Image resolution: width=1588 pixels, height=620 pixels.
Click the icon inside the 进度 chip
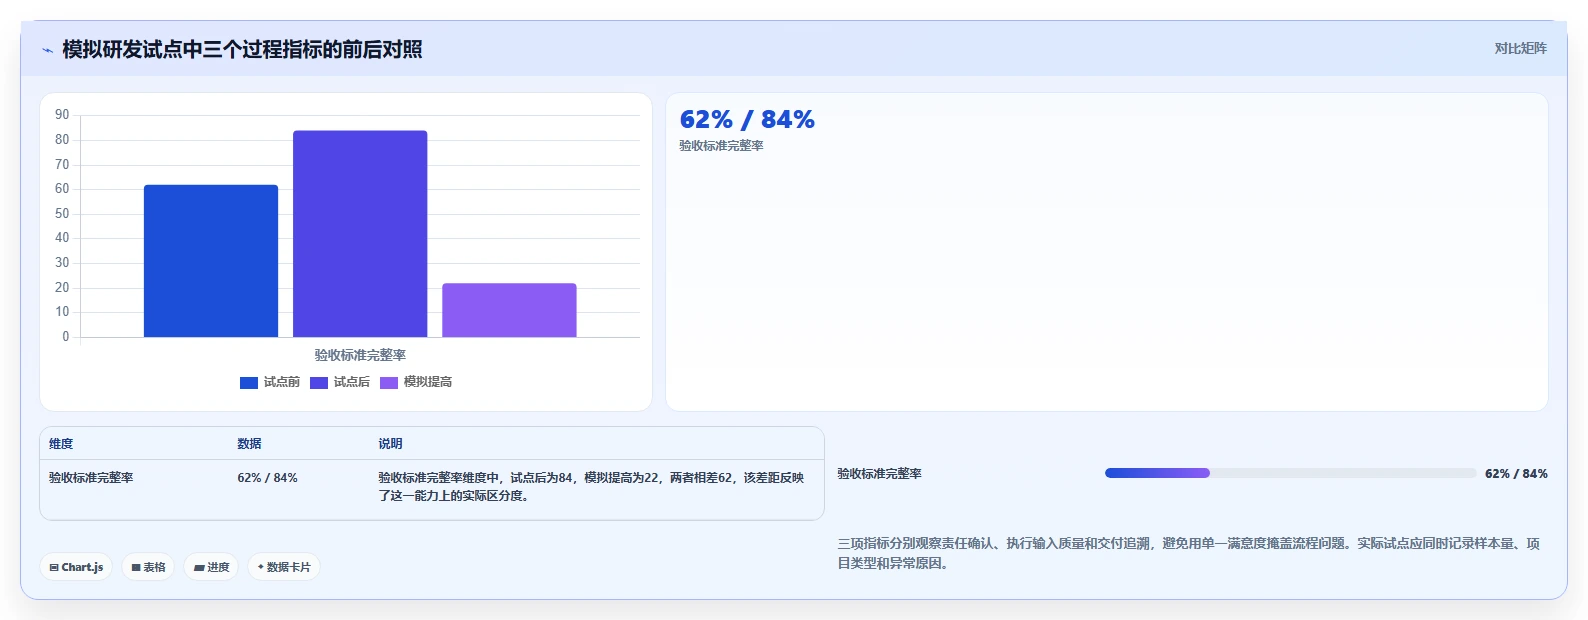click(x=199, y=567)
